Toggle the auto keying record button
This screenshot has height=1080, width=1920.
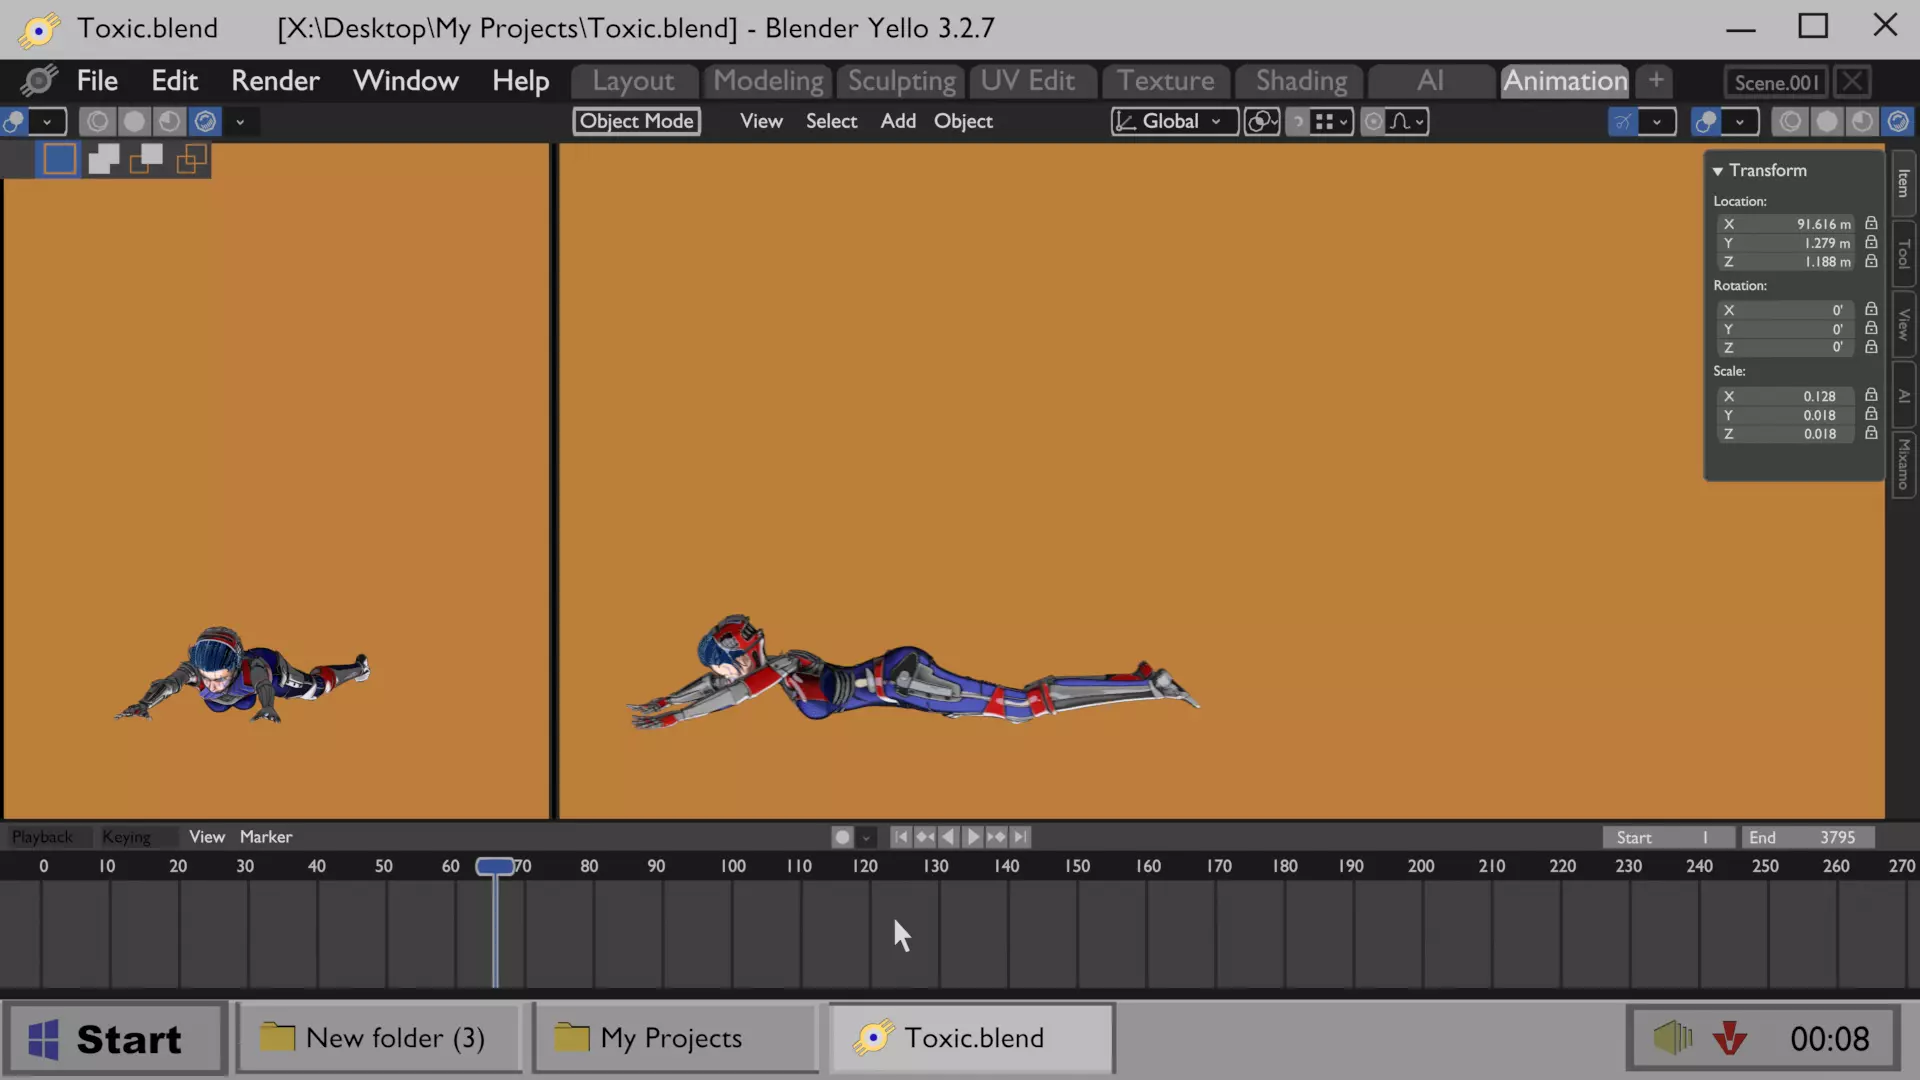point(842,837)
